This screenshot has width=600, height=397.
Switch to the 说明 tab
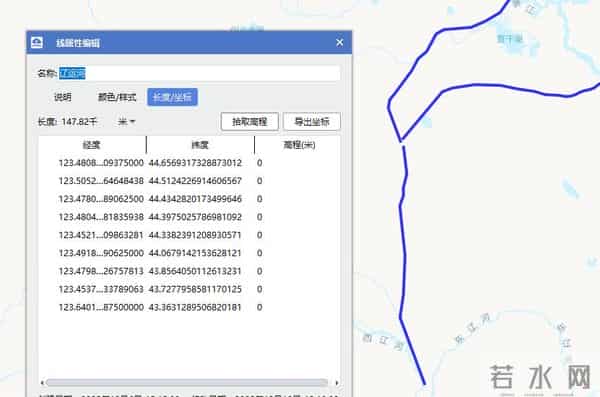point(62,97)
